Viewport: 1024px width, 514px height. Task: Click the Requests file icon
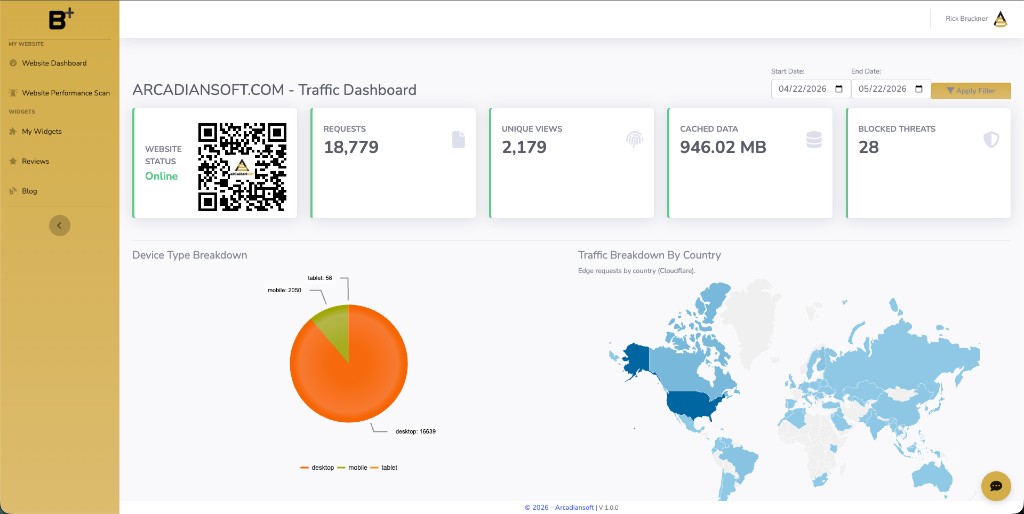click(x=458, y=139)
